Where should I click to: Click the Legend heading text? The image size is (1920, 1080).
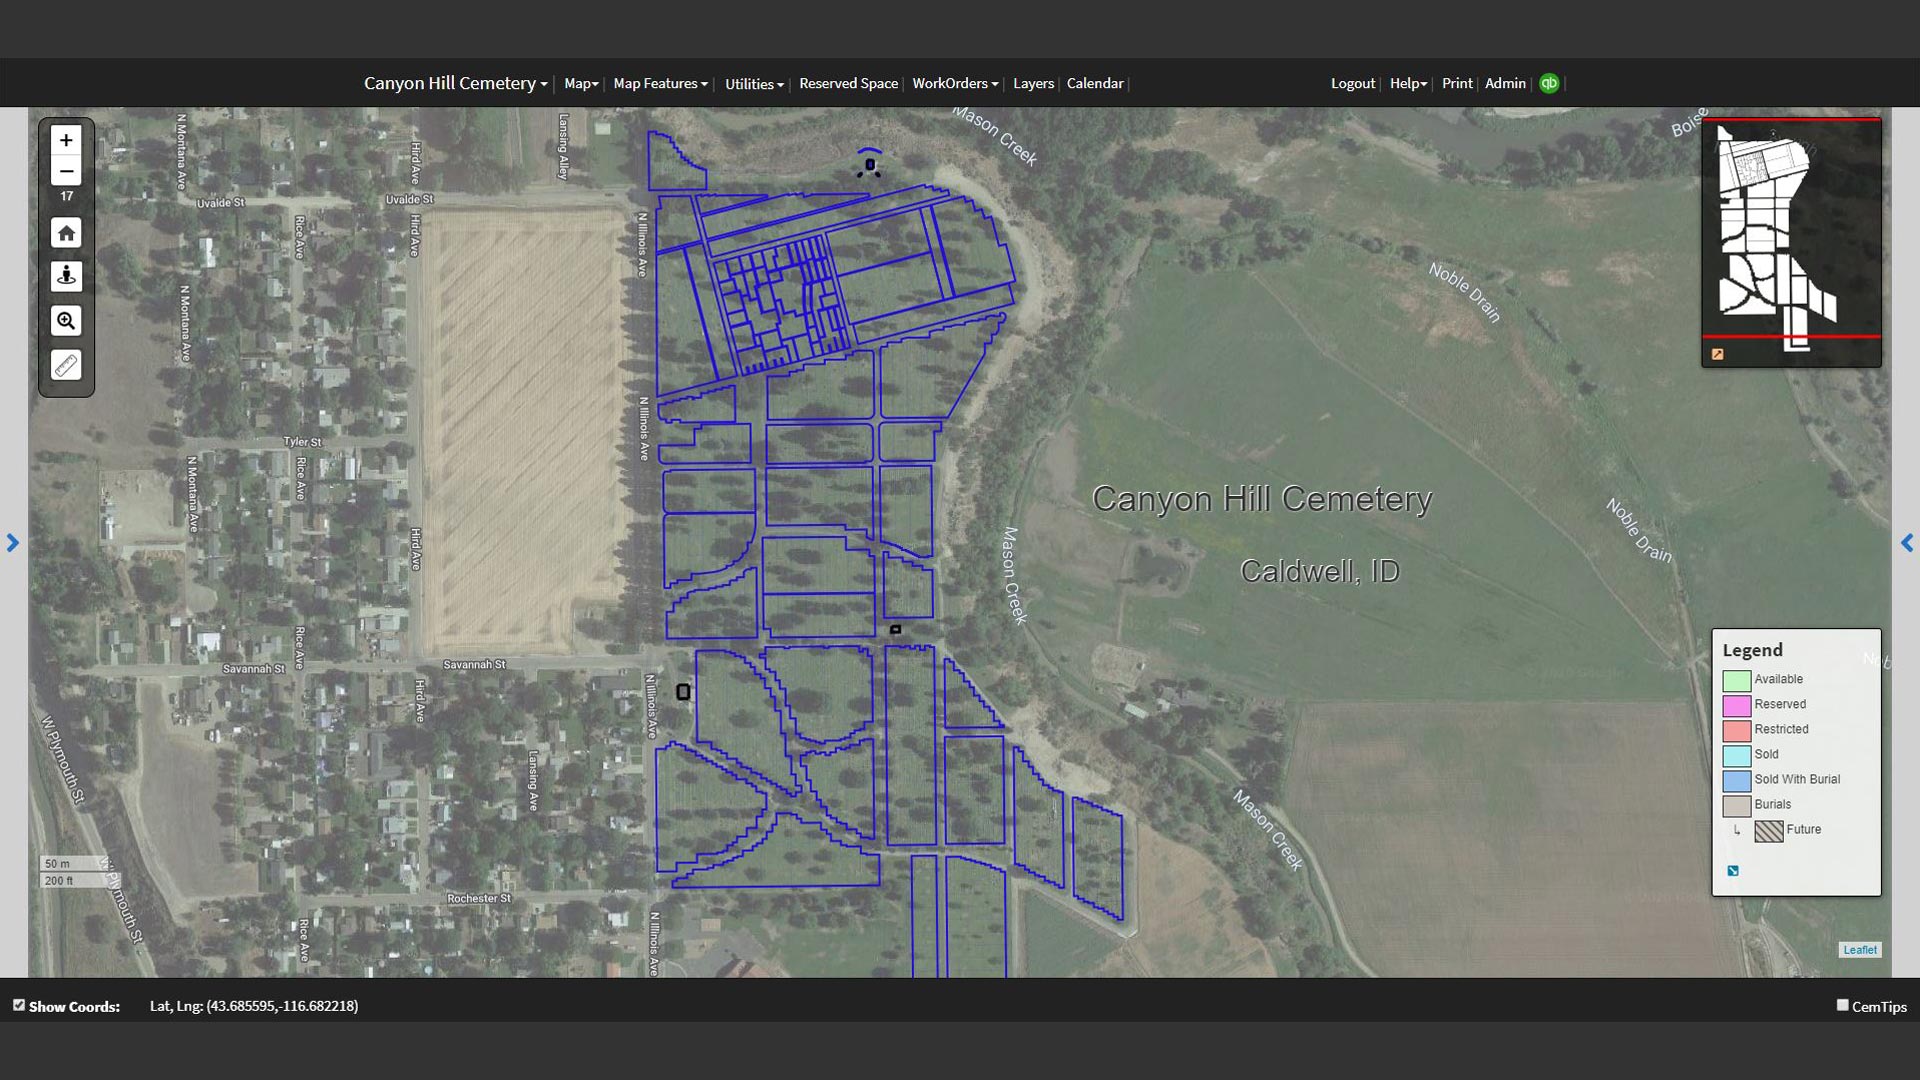pyautogui.click(x=1753, y=650)
